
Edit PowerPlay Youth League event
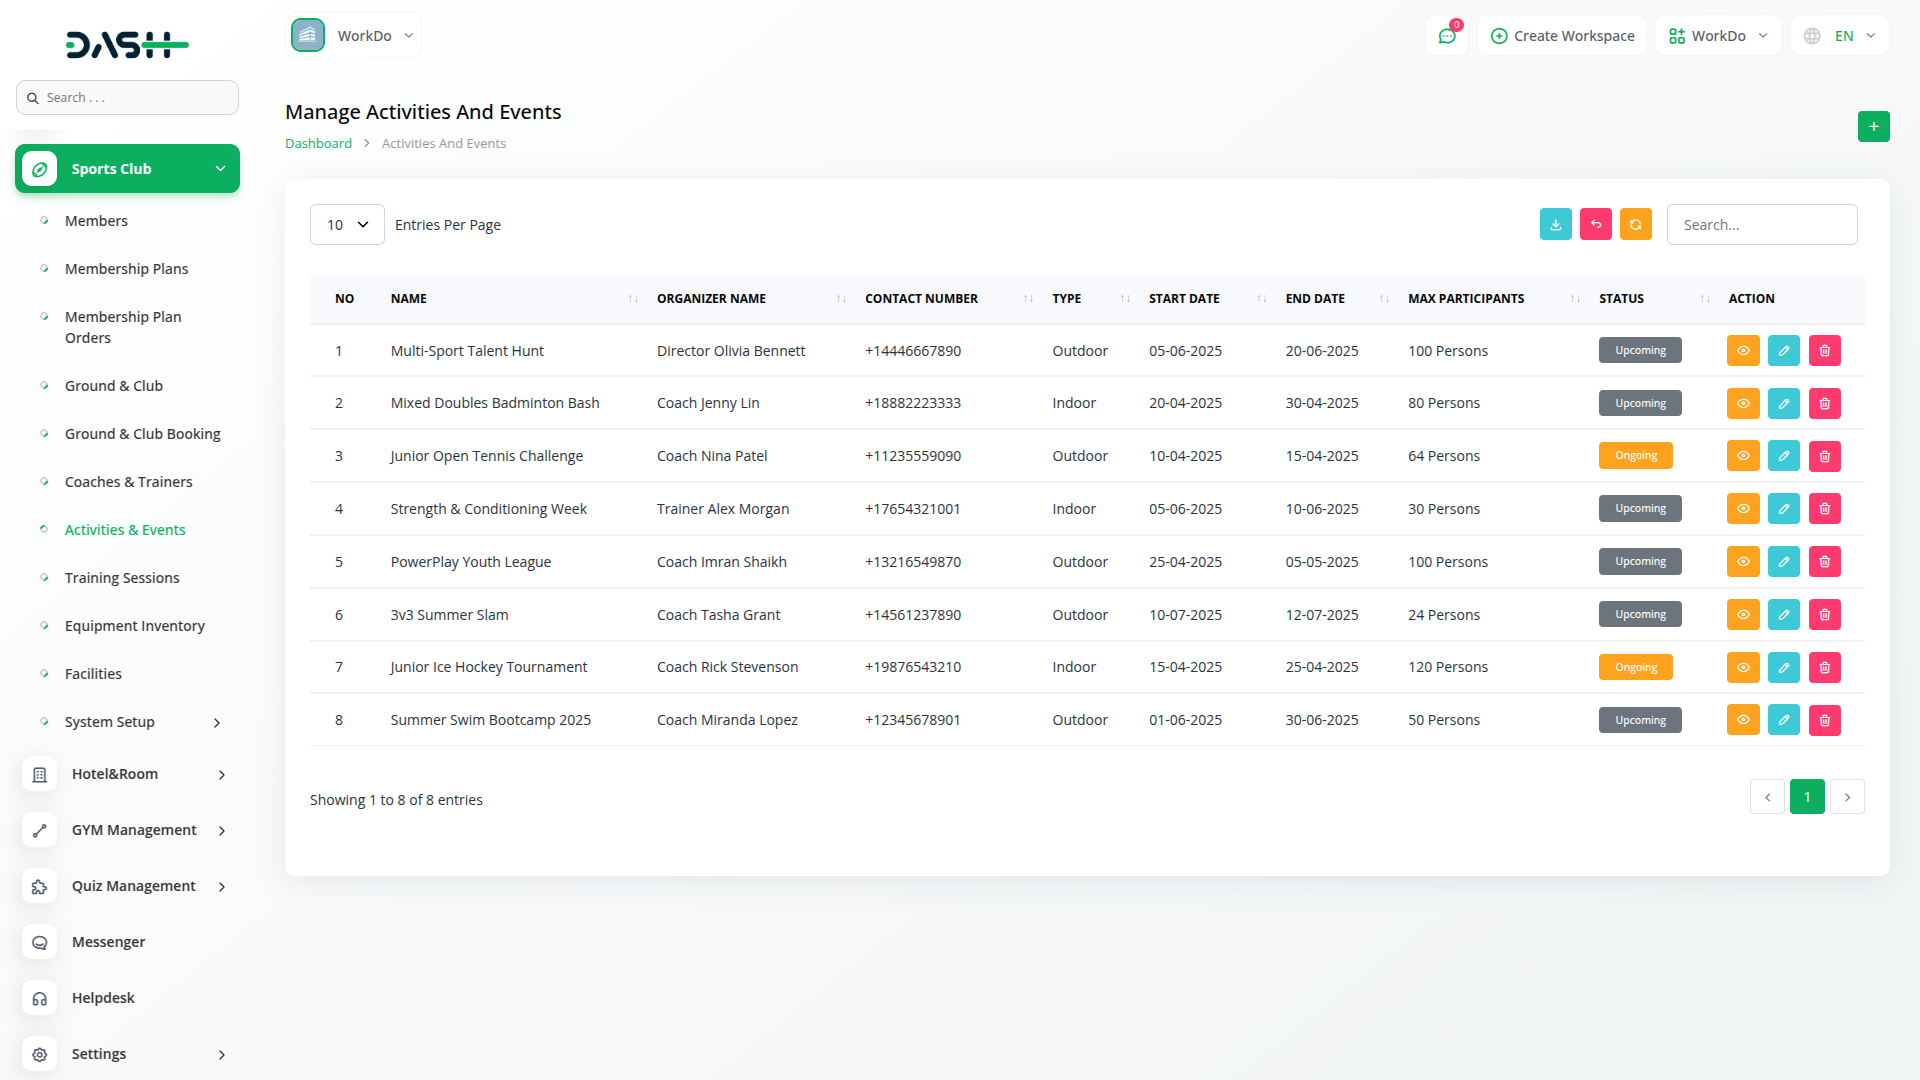[x=1784, y=562]
